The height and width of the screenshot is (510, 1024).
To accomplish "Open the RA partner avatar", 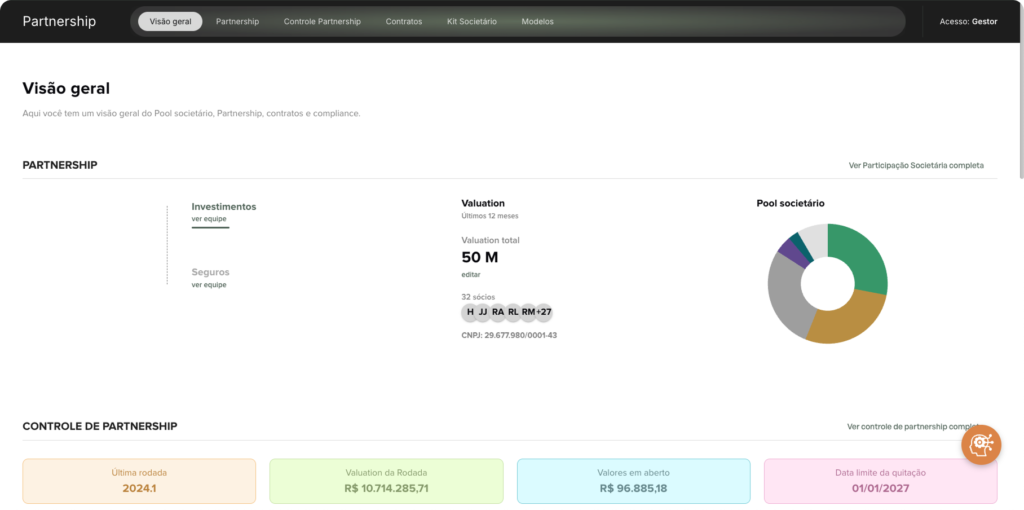I will tap(498, 312).
